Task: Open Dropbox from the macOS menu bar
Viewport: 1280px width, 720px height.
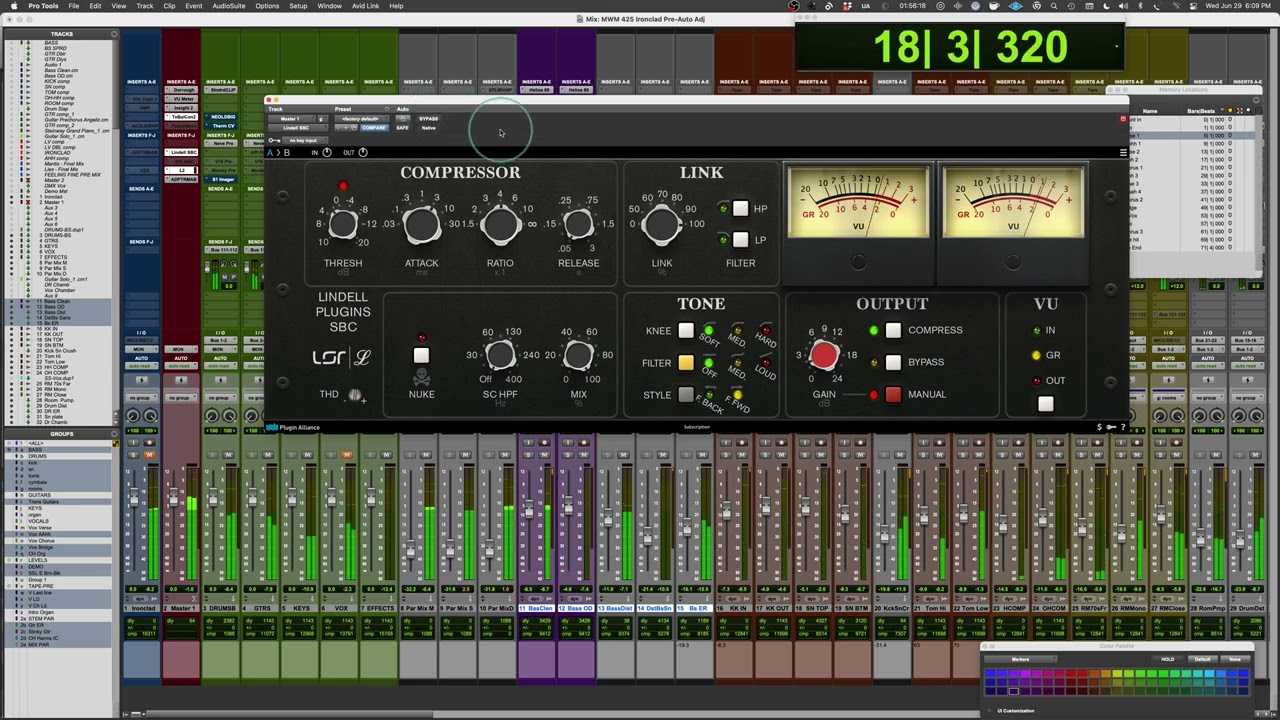Action: 847,6
